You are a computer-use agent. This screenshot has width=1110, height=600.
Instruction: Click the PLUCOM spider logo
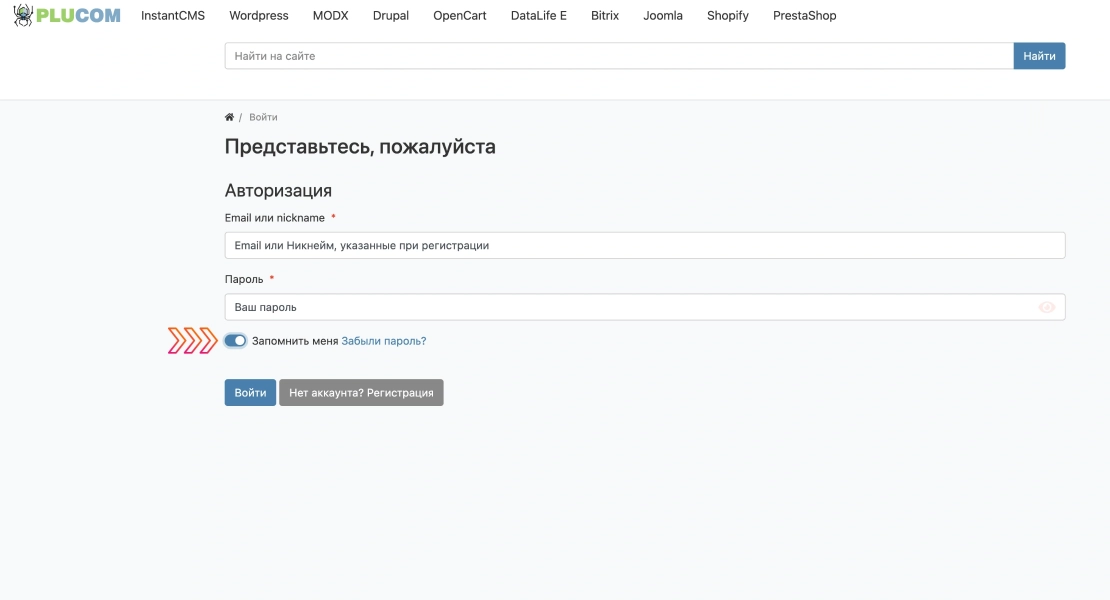[67, 16]
